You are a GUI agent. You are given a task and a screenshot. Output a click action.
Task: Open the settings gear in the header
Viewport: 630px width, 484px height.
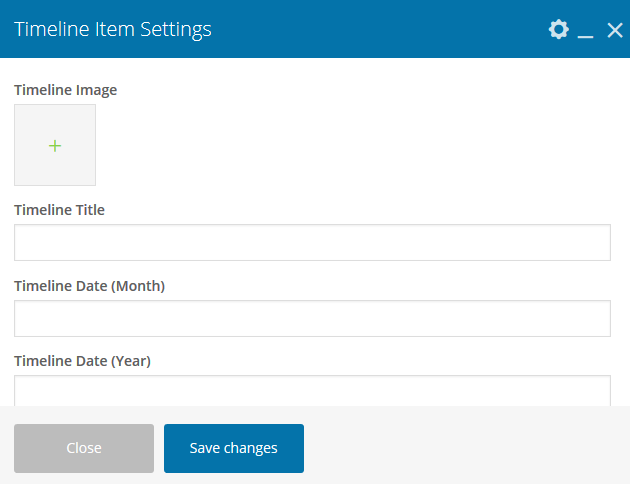[558, 30]
